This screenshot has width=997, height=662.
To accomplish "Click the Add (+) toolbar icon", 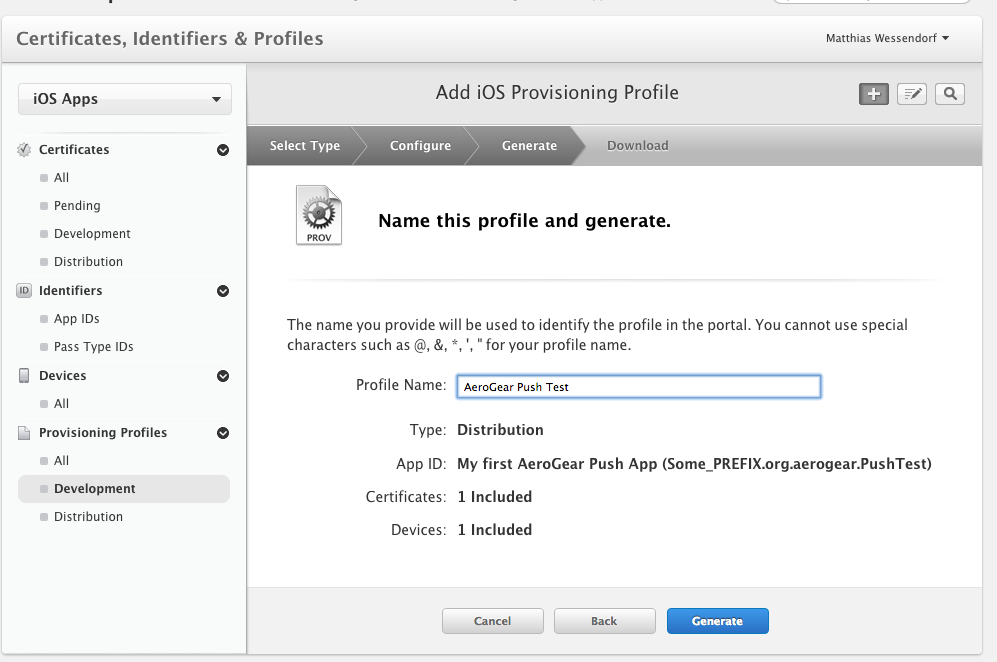I will pyautogui.click(x=873, y=93).
